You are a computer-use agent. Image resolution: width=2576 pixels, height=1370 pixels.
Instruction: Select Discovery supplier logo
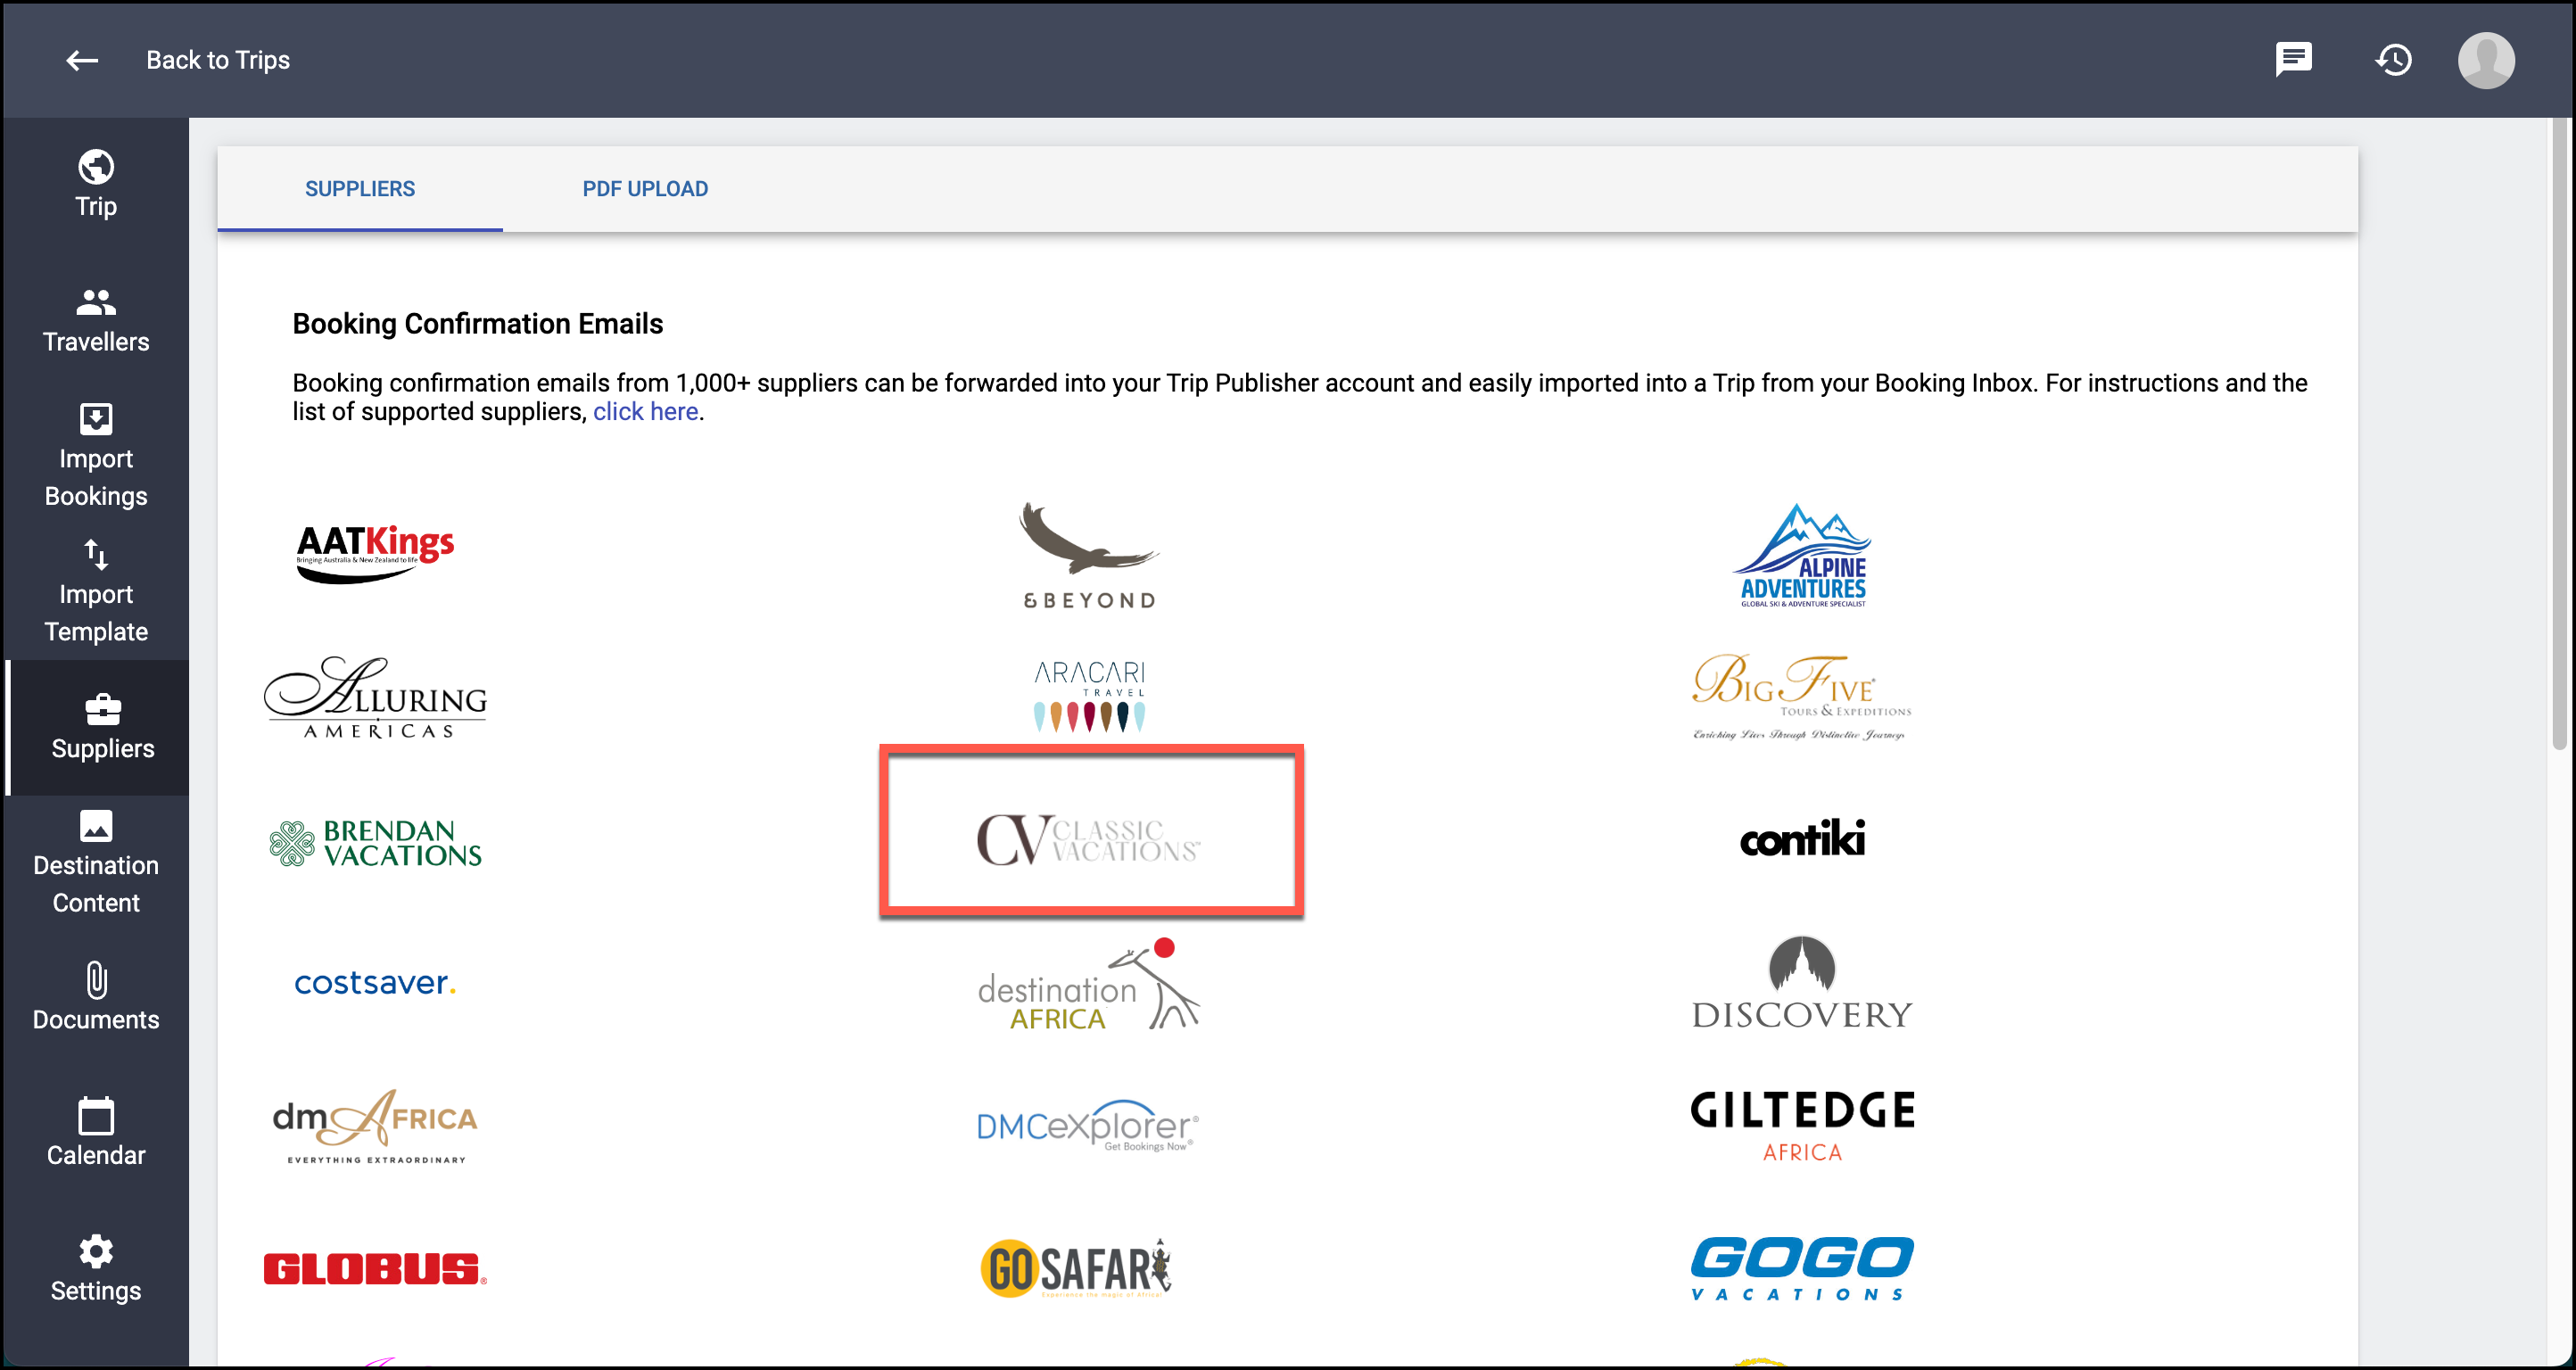1802,982
